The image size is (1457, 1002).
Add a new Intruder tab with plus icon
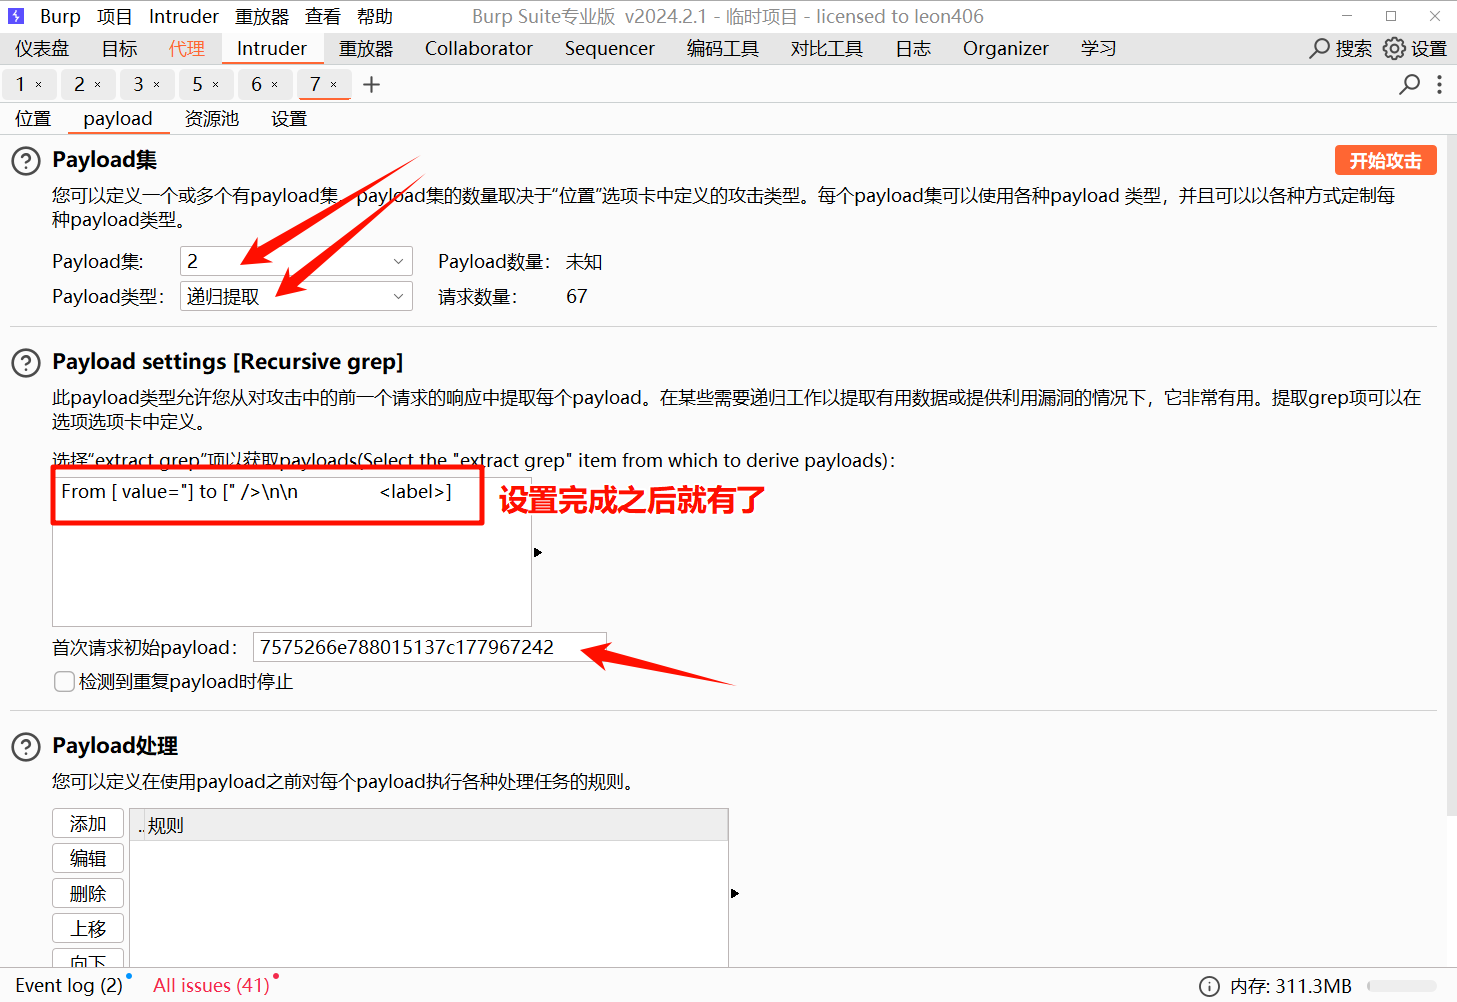pyautogui.click(x=372, y=85)
